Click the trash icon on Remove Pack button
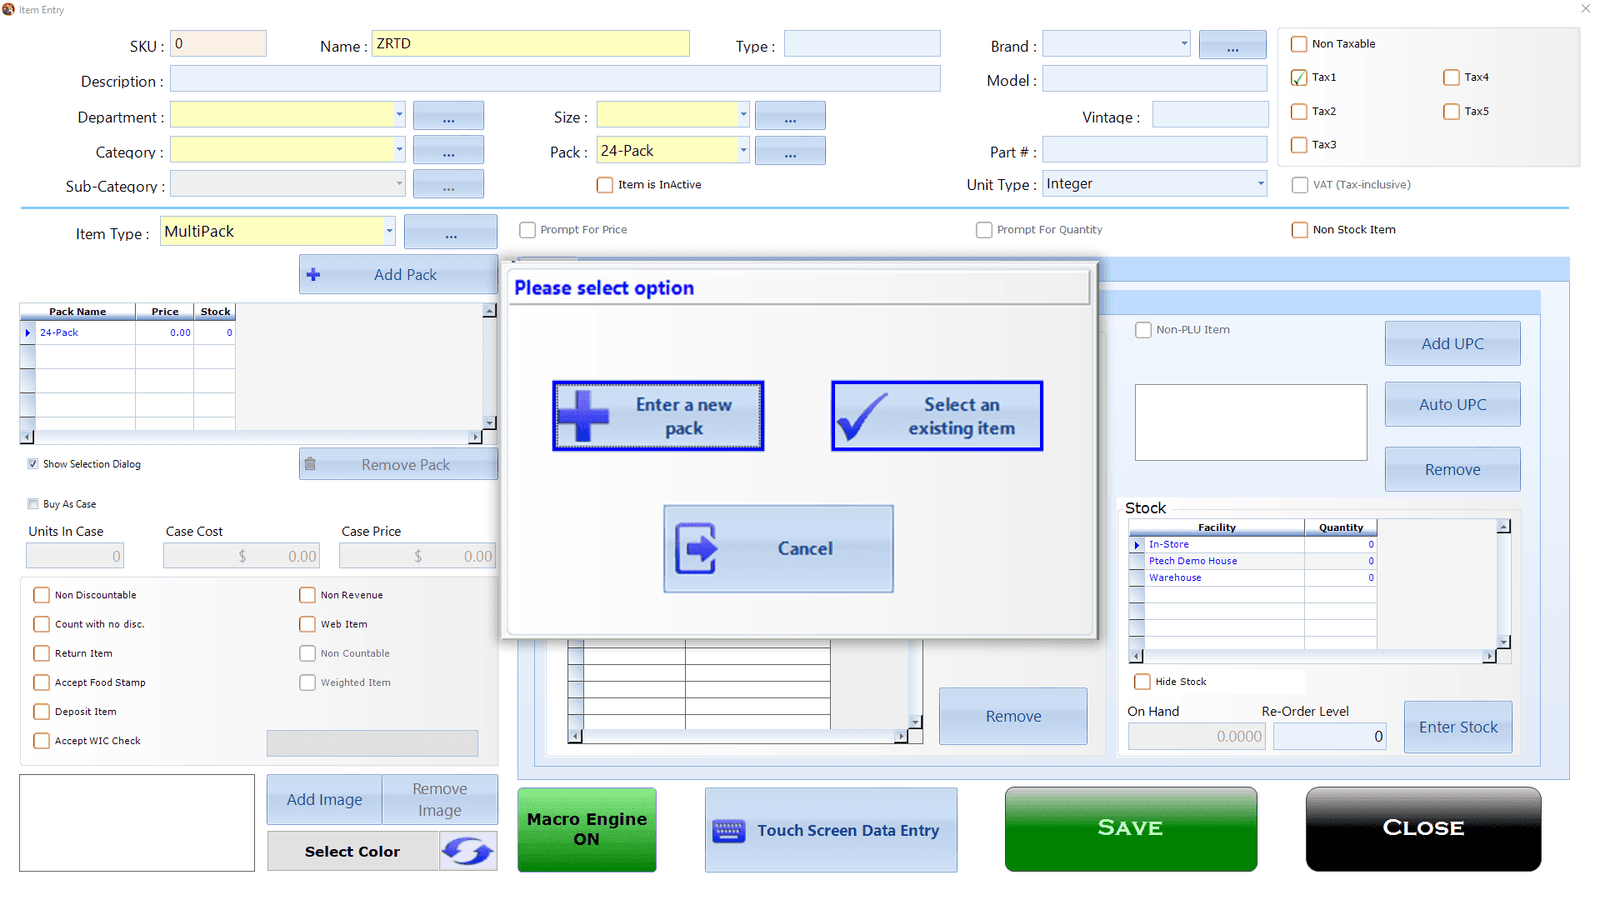This screenshot has height=900, width=1600. pyautogui.click(x=311, y=464)
